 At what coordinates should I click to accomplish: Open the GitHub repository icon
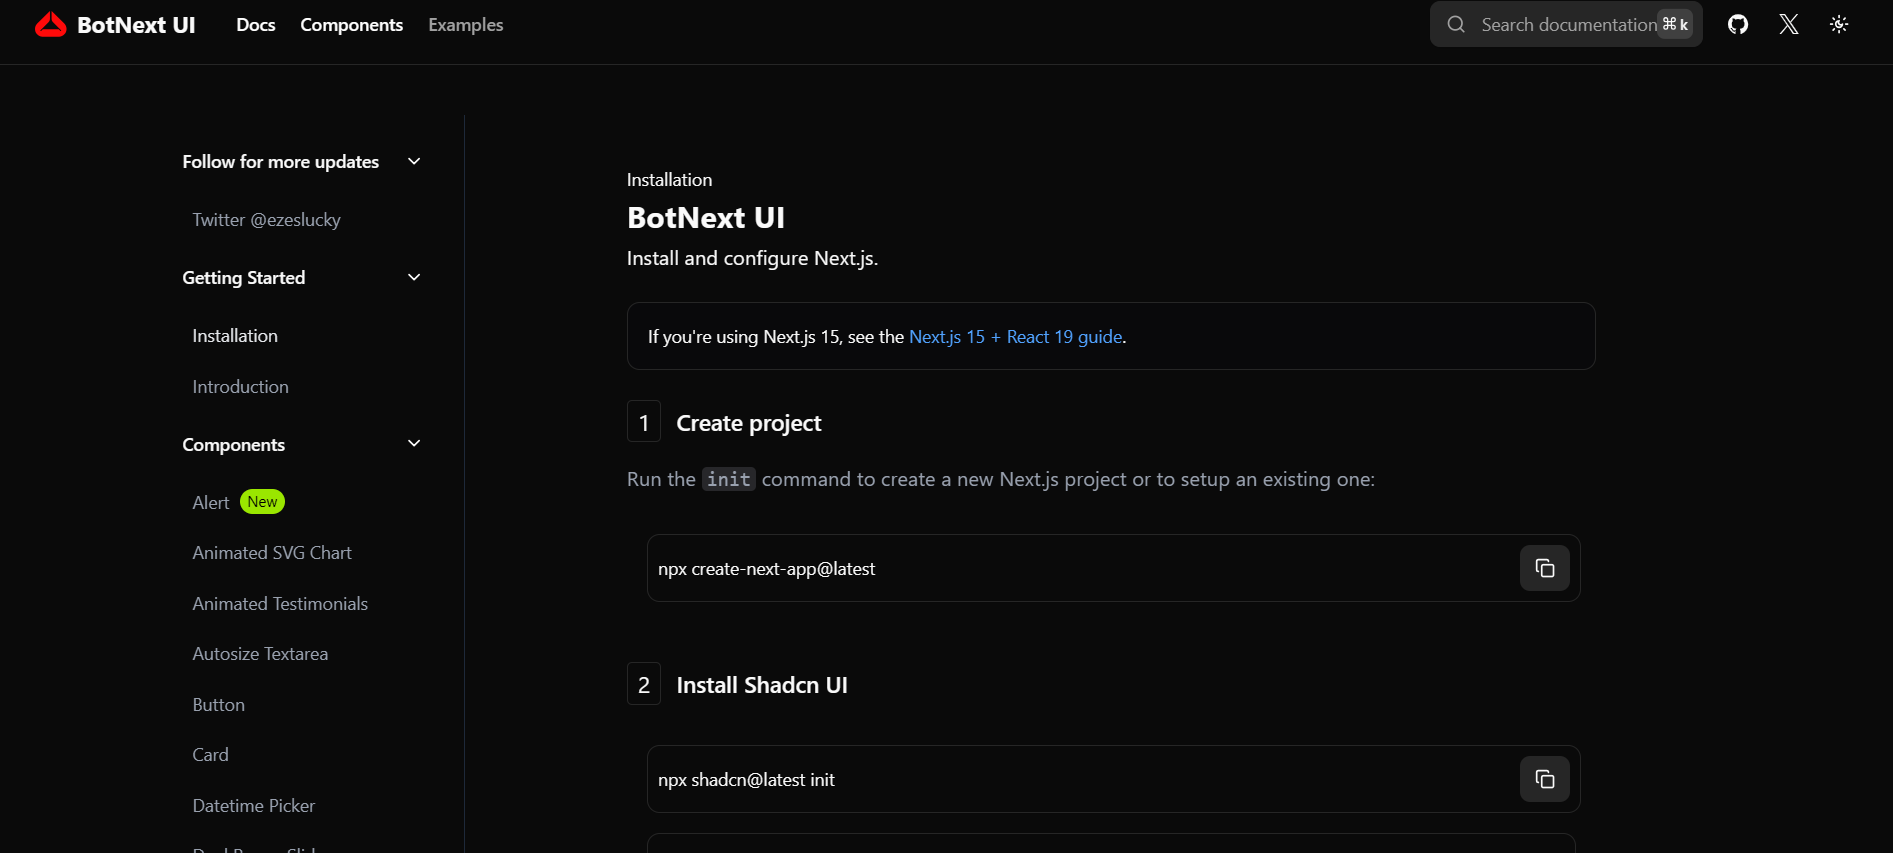tap(1738, 24)
